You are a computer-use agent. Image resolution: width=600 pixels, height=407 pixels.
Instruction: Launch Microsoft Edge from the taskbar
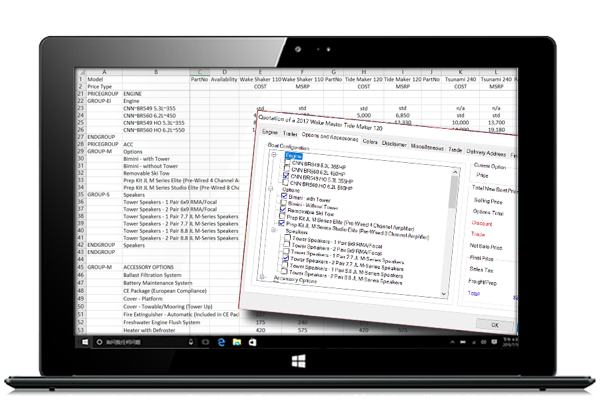coord(221,342)
